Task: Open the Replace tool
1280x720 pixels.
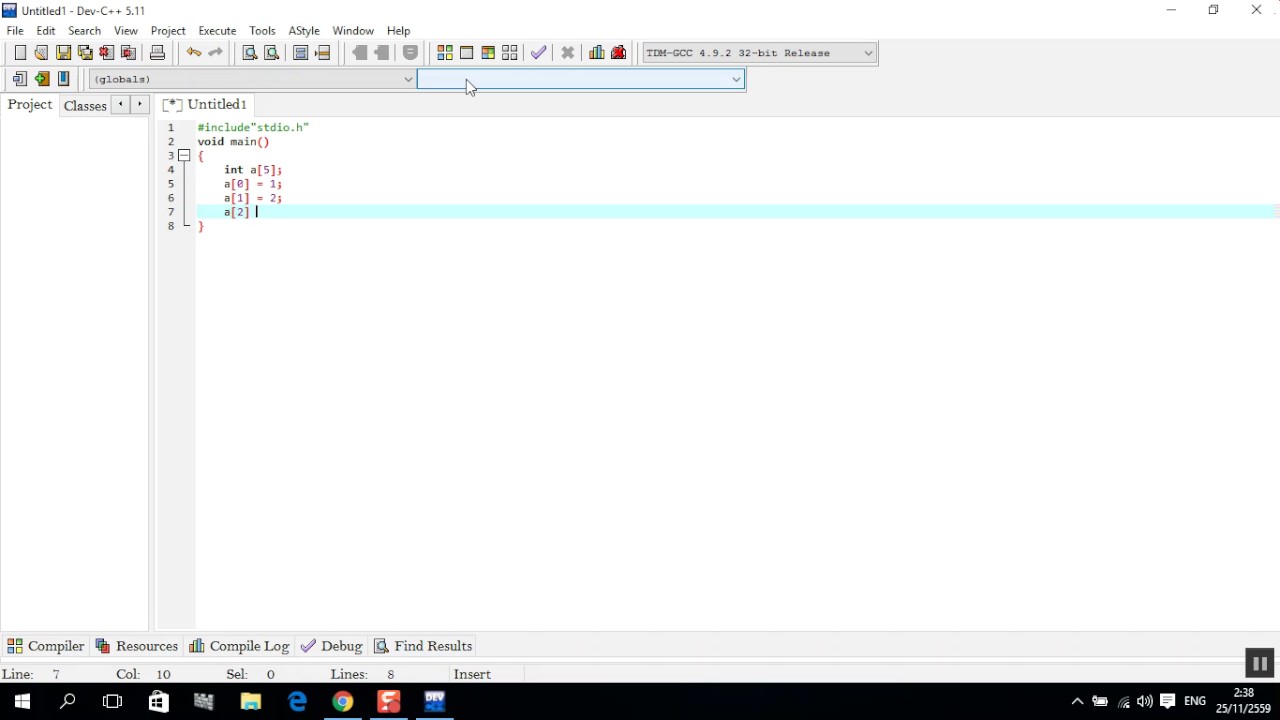Action: tap(272, 53)
